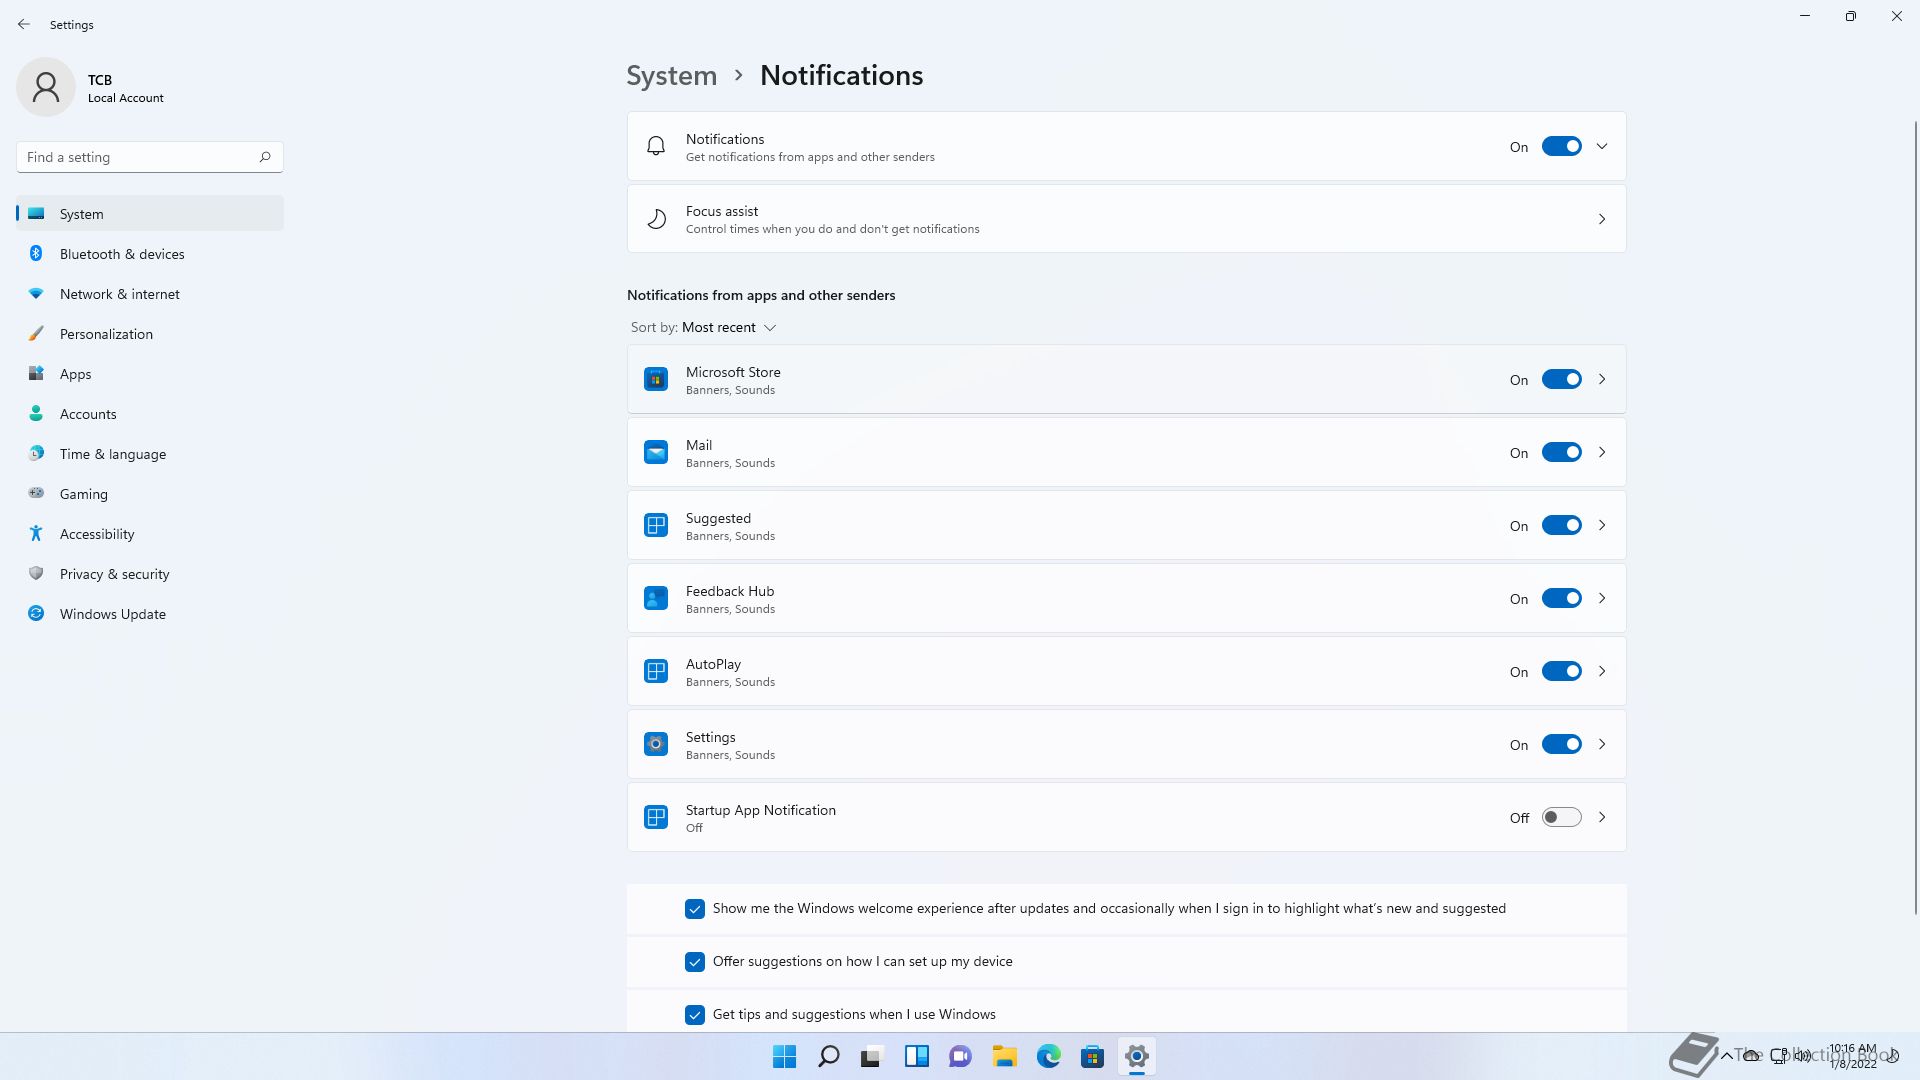Open Bluetooth & devices in sidebar
Screen dimensions: 1920x1080
pyautogui.click(x=122, y=254)
